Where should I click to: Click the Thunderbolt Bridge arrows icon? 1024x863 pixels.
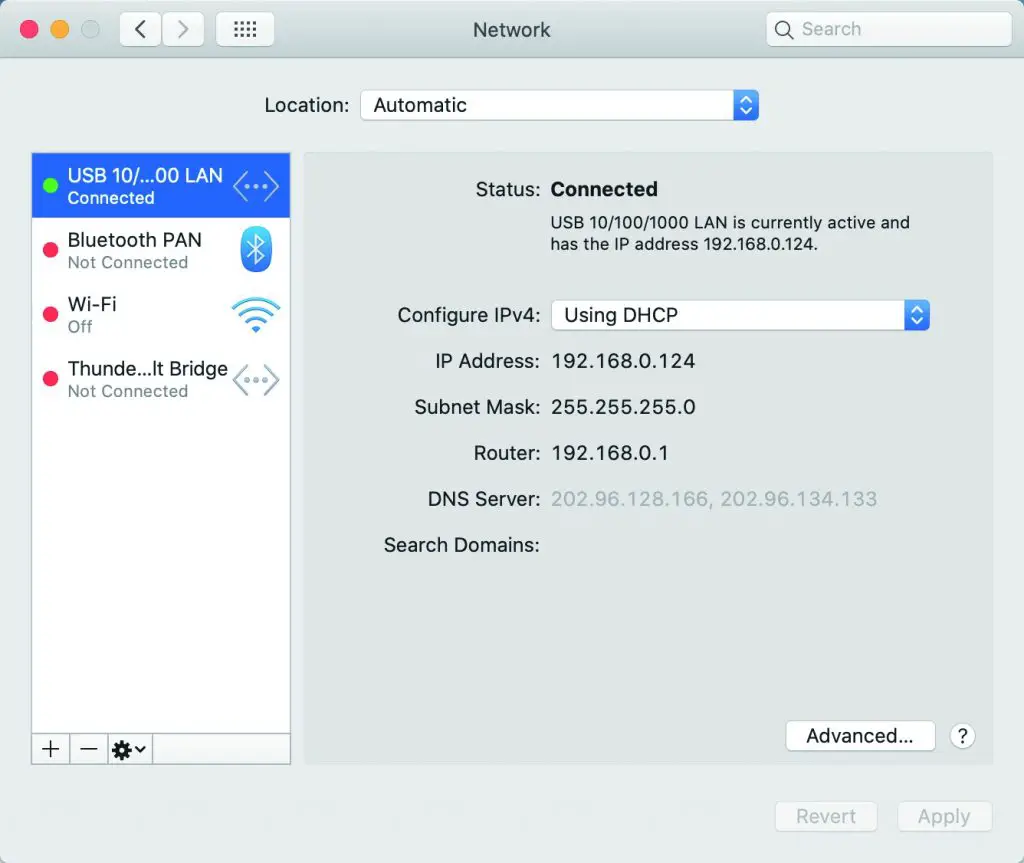[x=256, y=380]
